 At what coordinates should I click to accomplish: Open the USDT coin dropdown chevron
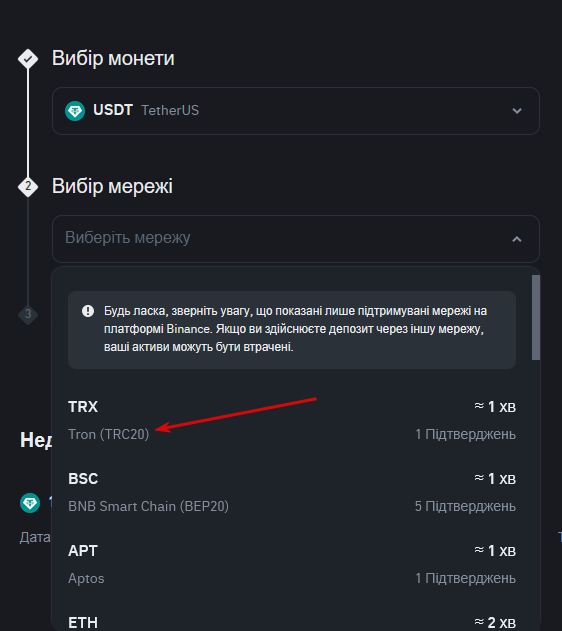517,111
